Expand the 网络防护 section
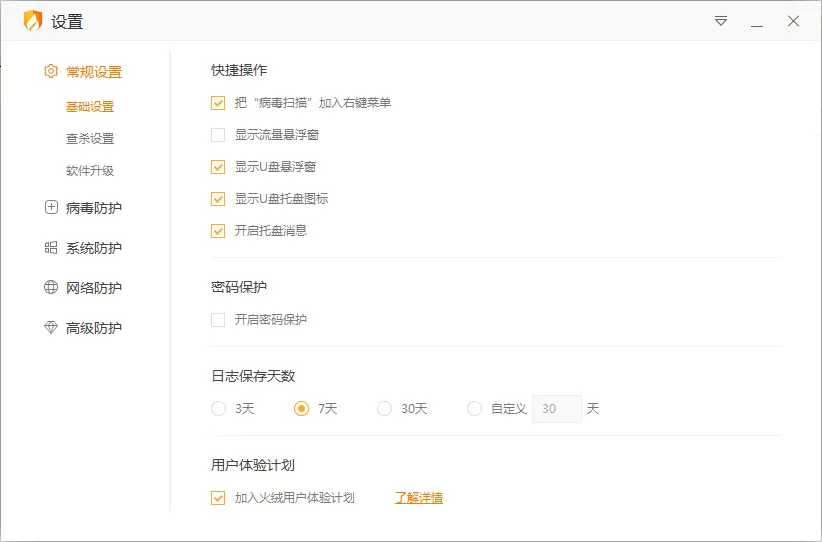This screenshot has height=542, width=822. click(x=93, y=288)
